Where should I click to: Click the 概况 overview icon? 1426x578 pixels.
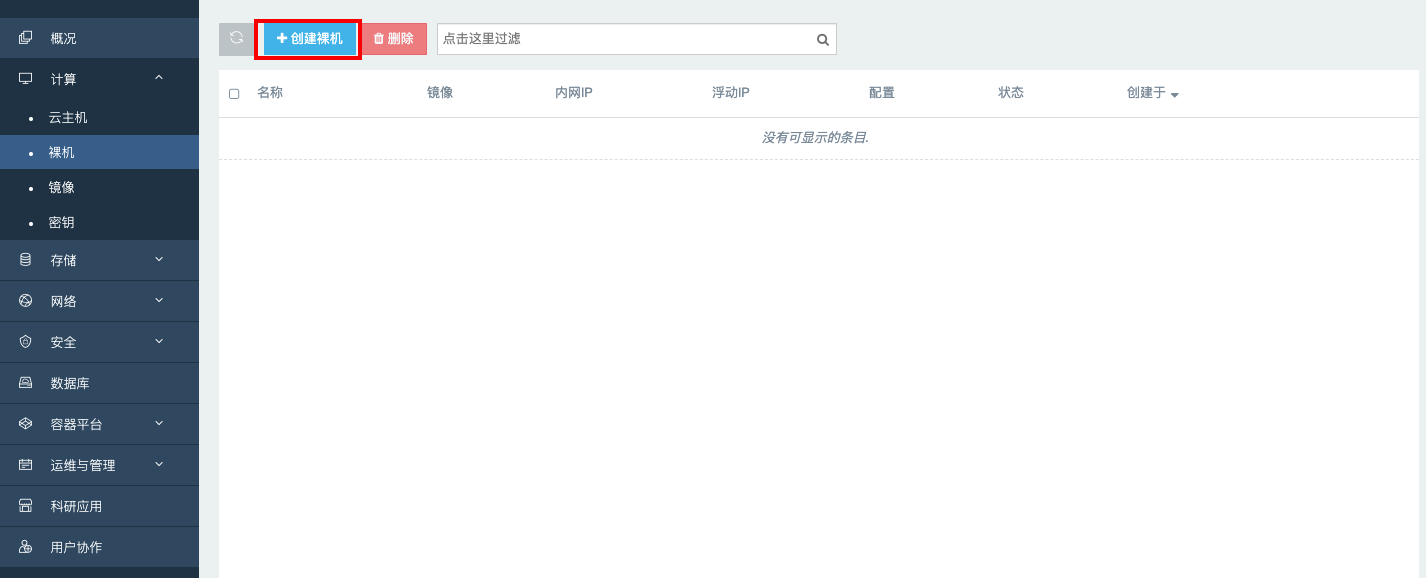click(x=26, y=38)
